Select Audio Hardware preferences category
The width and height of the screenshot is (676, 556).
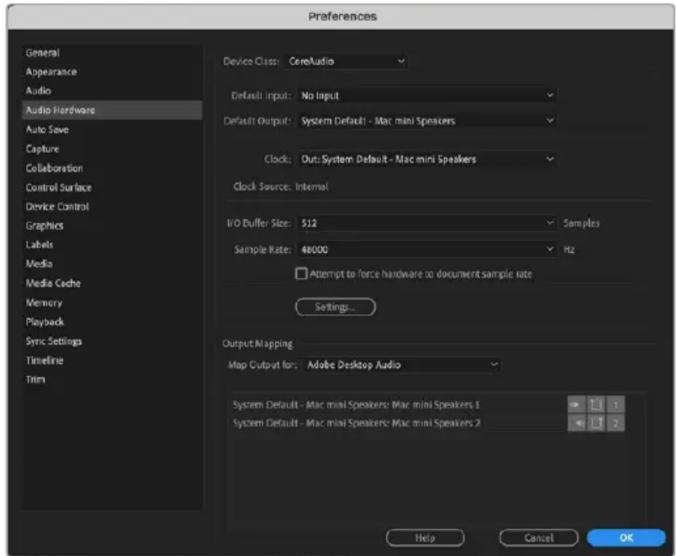pyautogui.click(x=112, y=110)
